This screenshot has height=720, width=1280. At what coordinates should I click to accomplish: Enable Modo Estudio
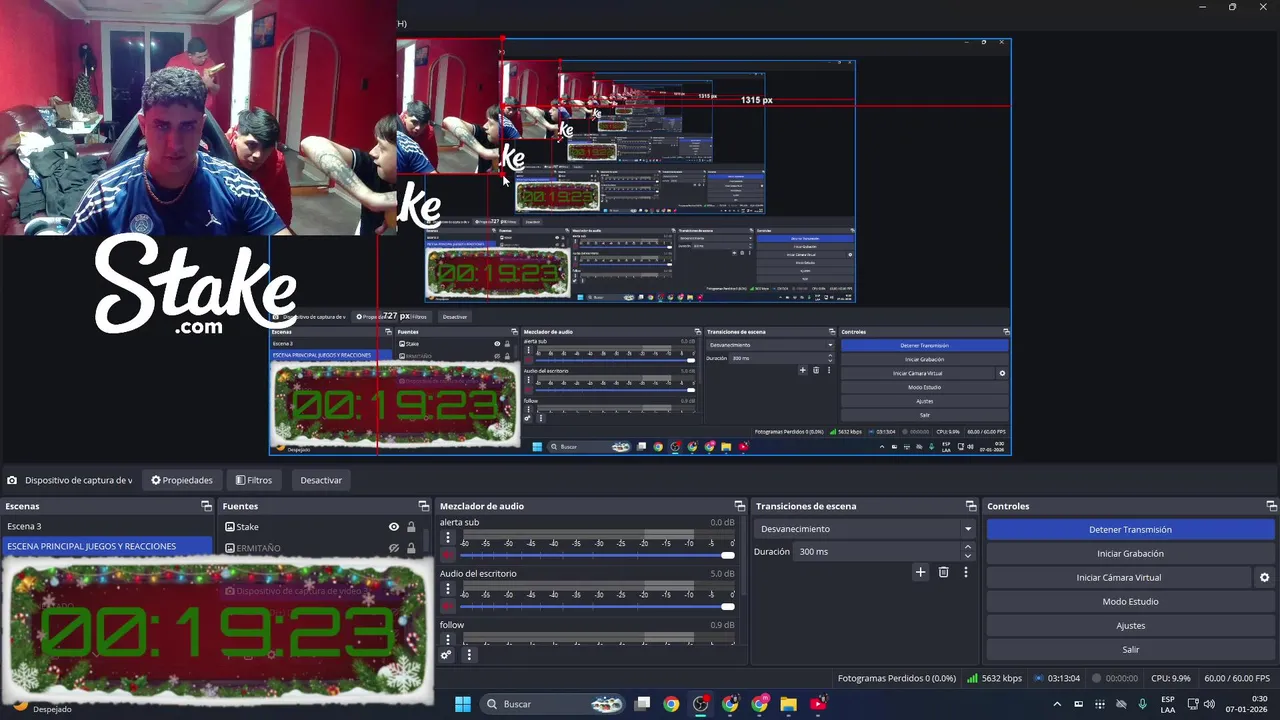(x=1130, y=601)
